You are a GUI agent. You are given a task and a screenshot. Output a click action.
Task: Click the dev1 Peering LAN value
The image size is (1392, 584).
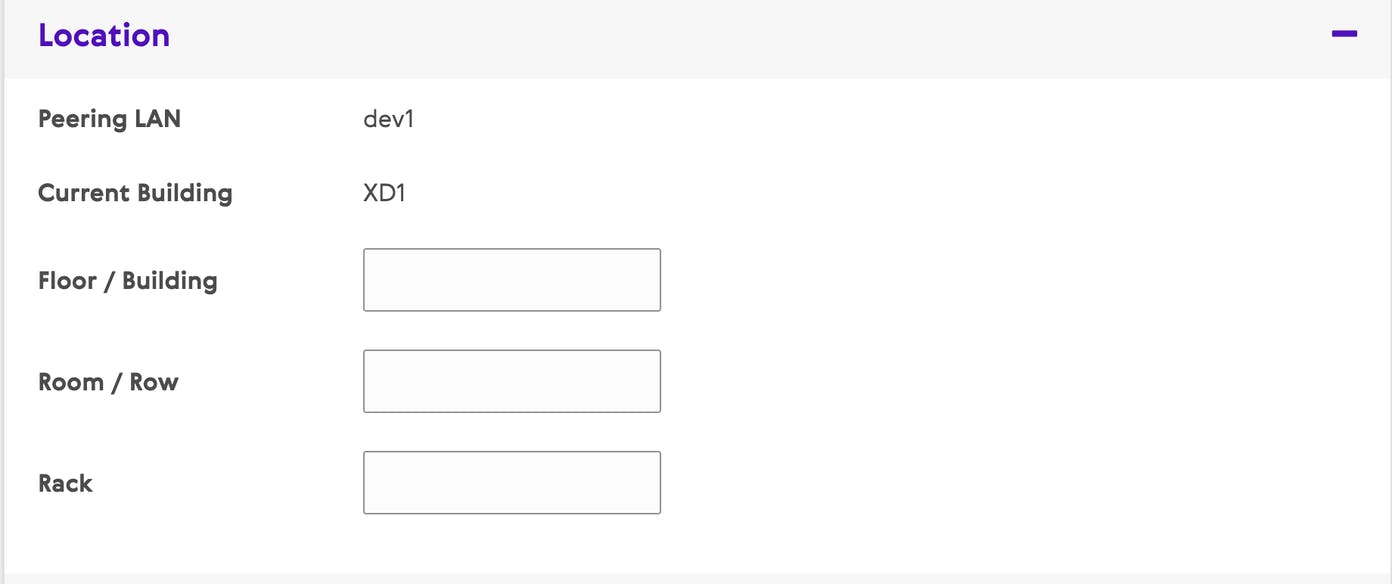388,120
